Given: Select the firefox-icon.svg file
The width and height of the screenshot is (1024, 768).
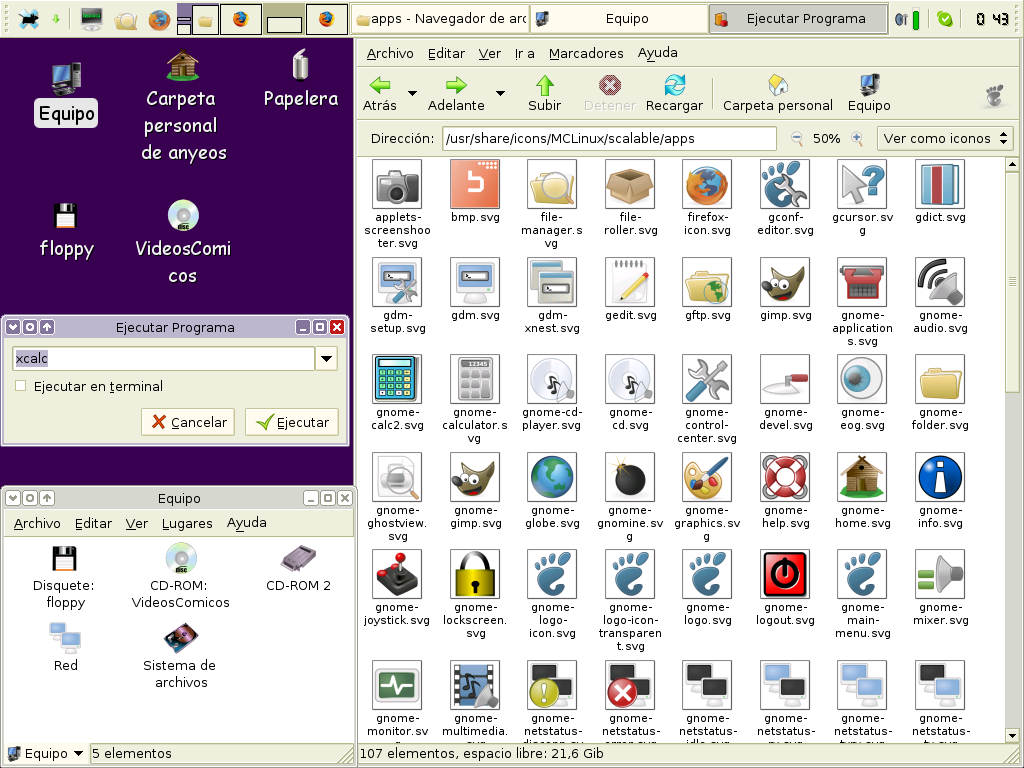Looking at the screenshot, I should pos(707,184).
